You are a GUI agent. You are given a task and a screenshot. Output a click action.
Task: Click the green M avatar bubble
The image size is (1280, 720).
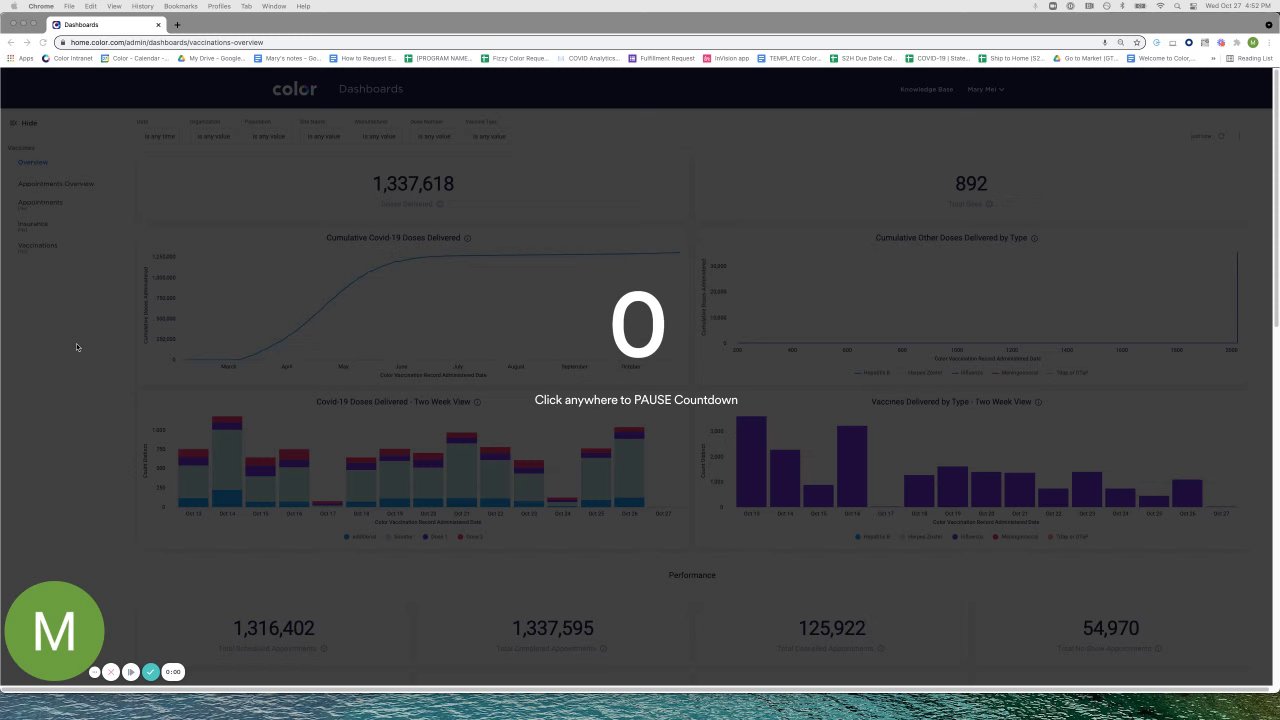(54, 631)
